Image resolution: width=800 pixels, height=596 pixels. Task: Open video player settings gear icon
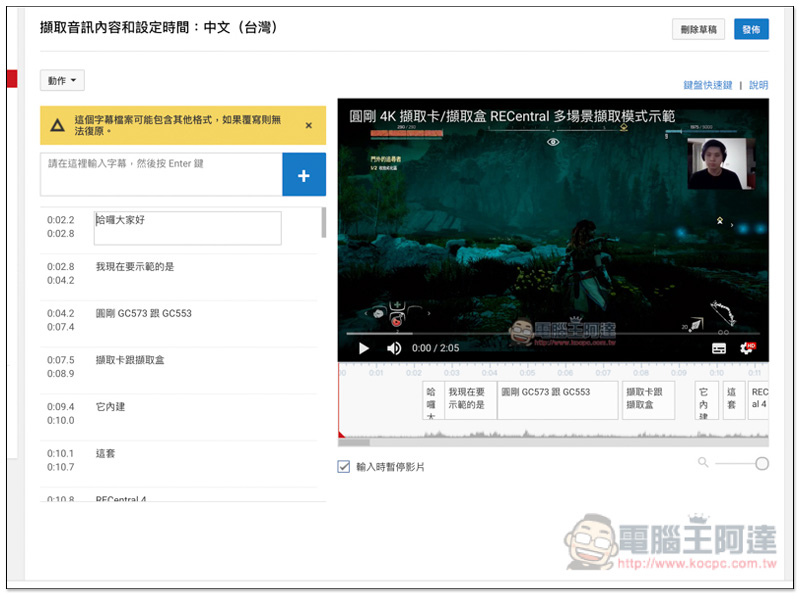pyautogui.click(x=747, y=348)
